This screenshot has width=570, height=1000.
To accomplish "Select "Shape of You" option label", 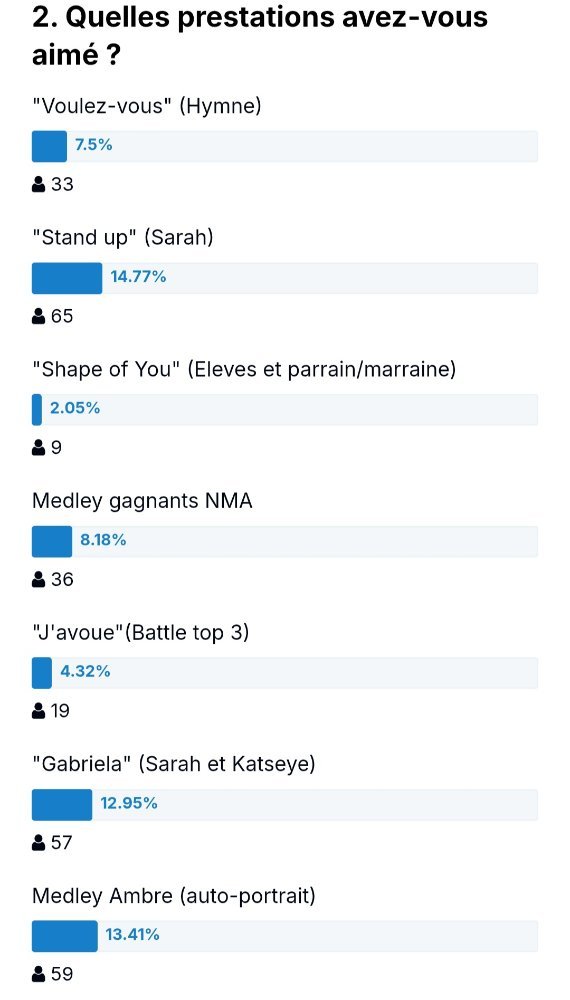I will pos(244,370).
